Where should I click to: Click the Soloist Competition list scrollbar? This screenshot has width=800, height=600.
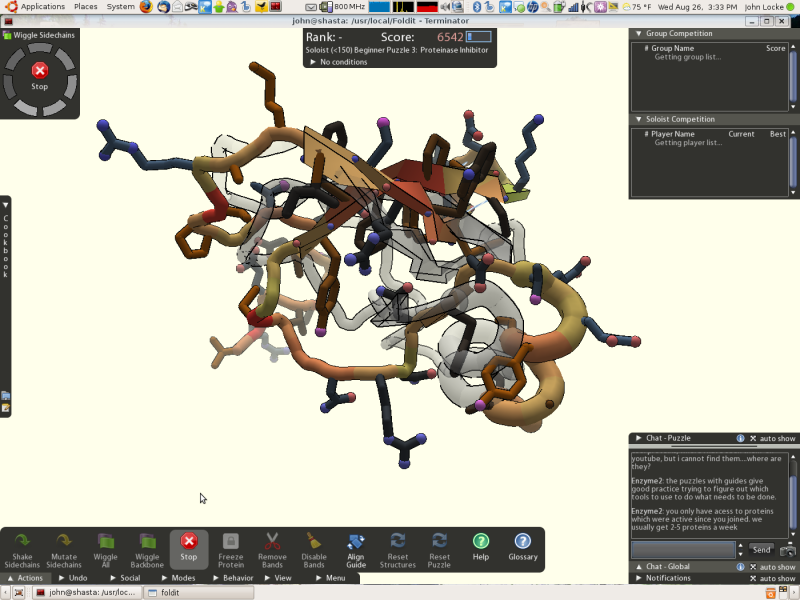tap(793, 162)
